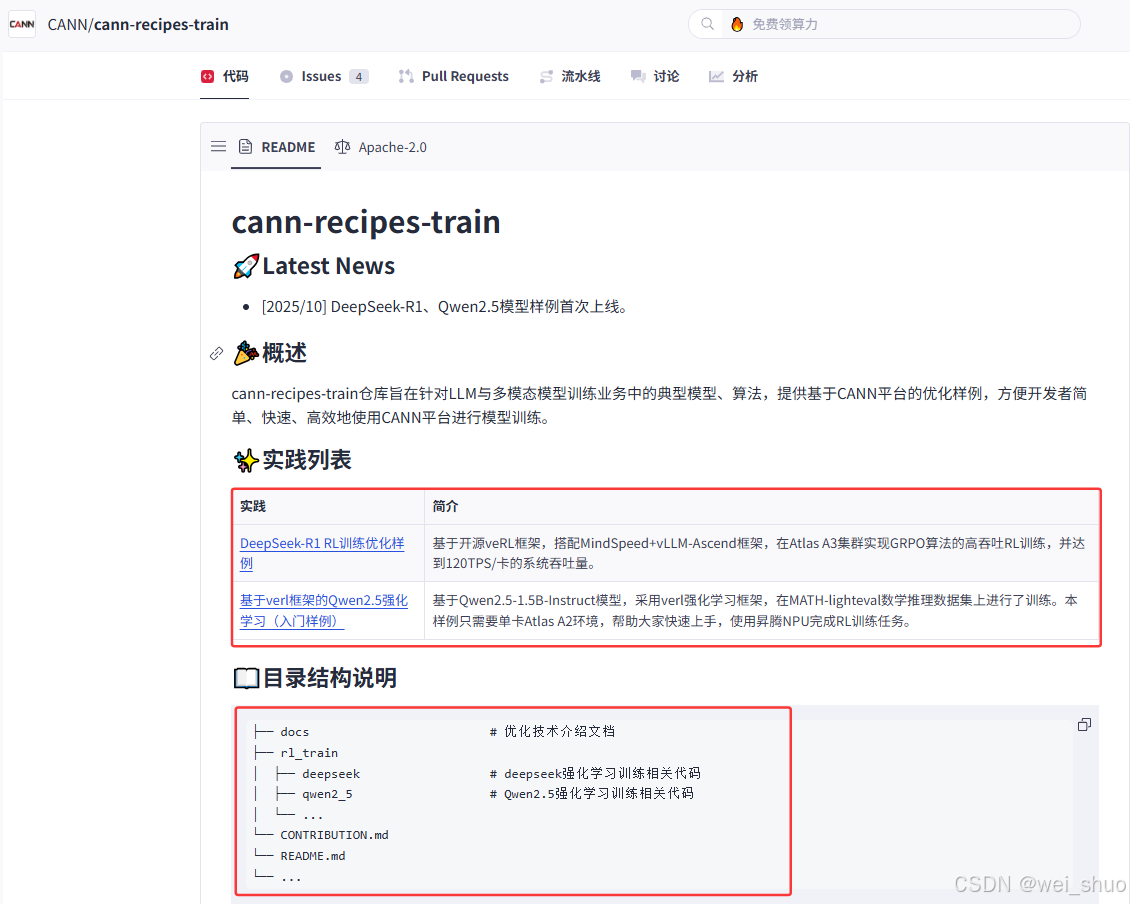Click the Apache-2.0 license scales icon
Screen dimensions: 1130x904
point(341,146)
